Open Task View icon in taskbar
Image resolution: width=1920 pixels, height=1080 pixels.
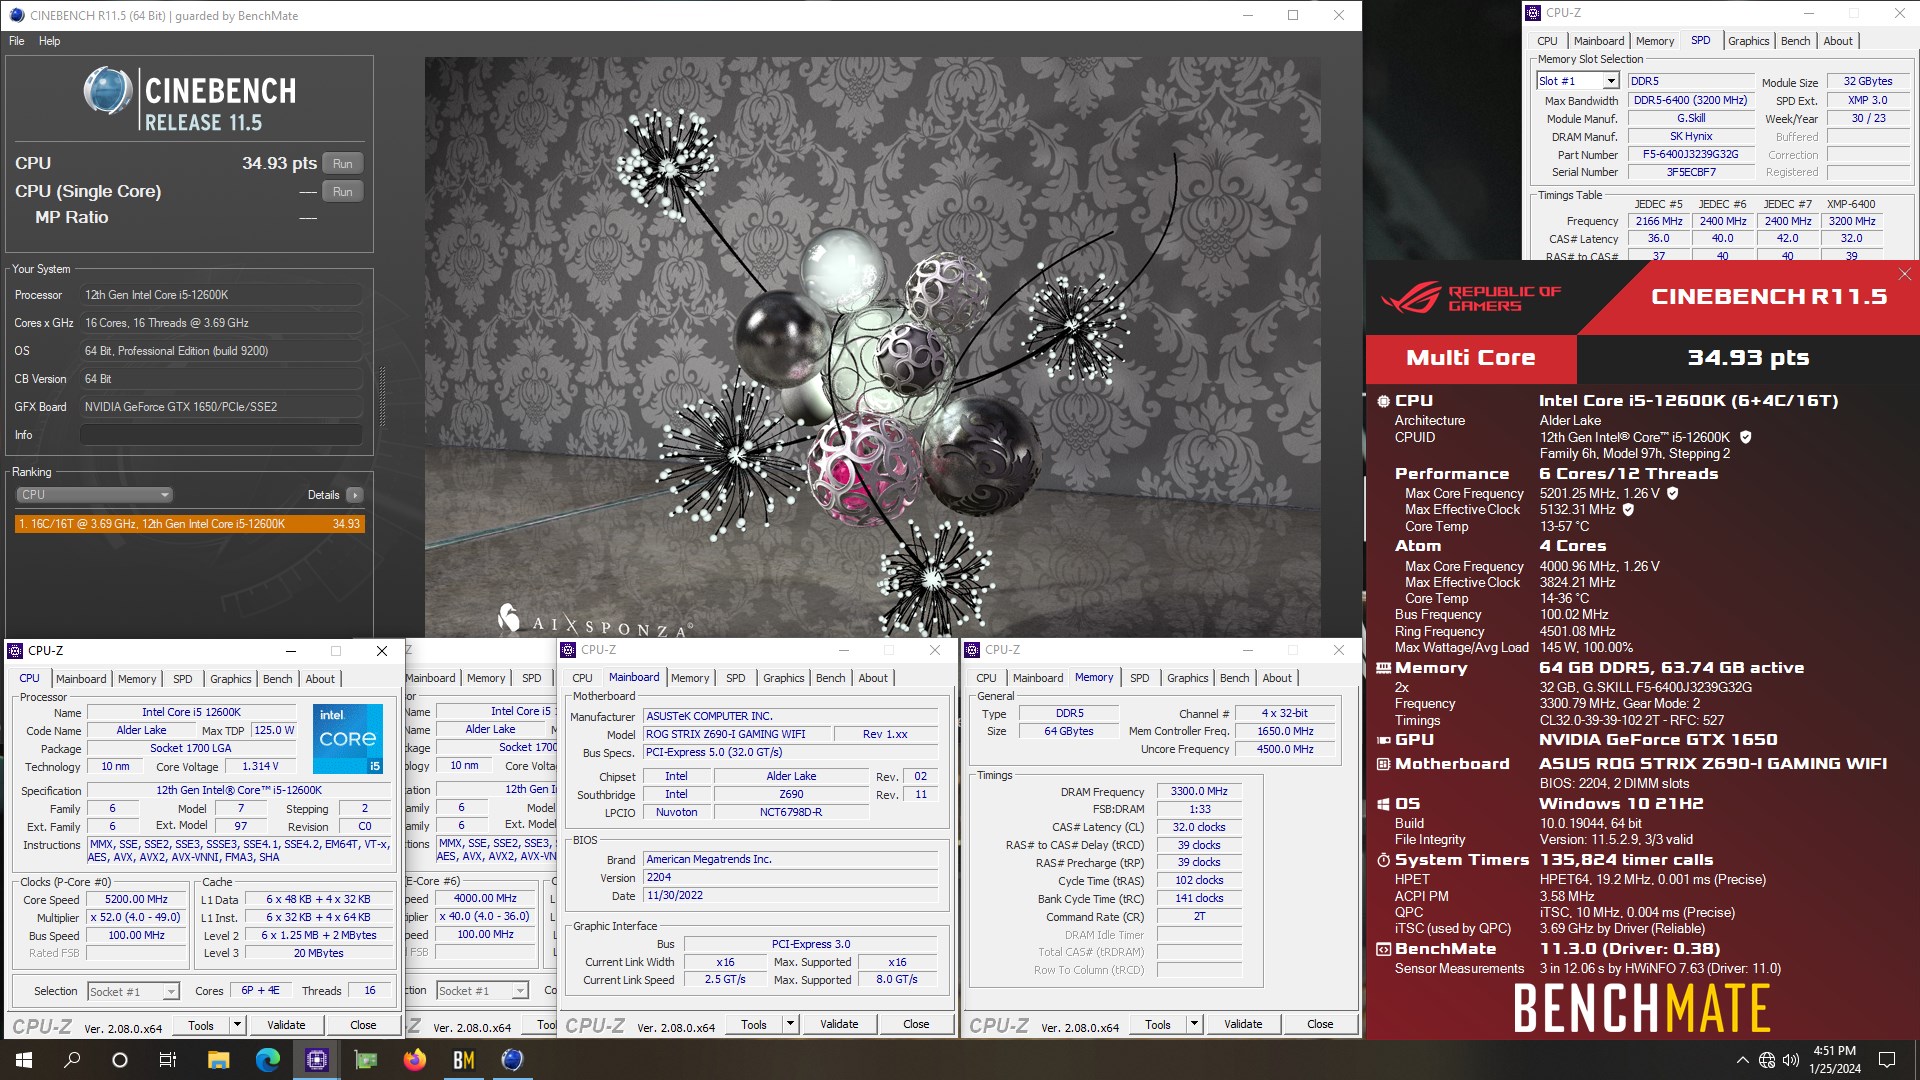tap(168, 1060)
